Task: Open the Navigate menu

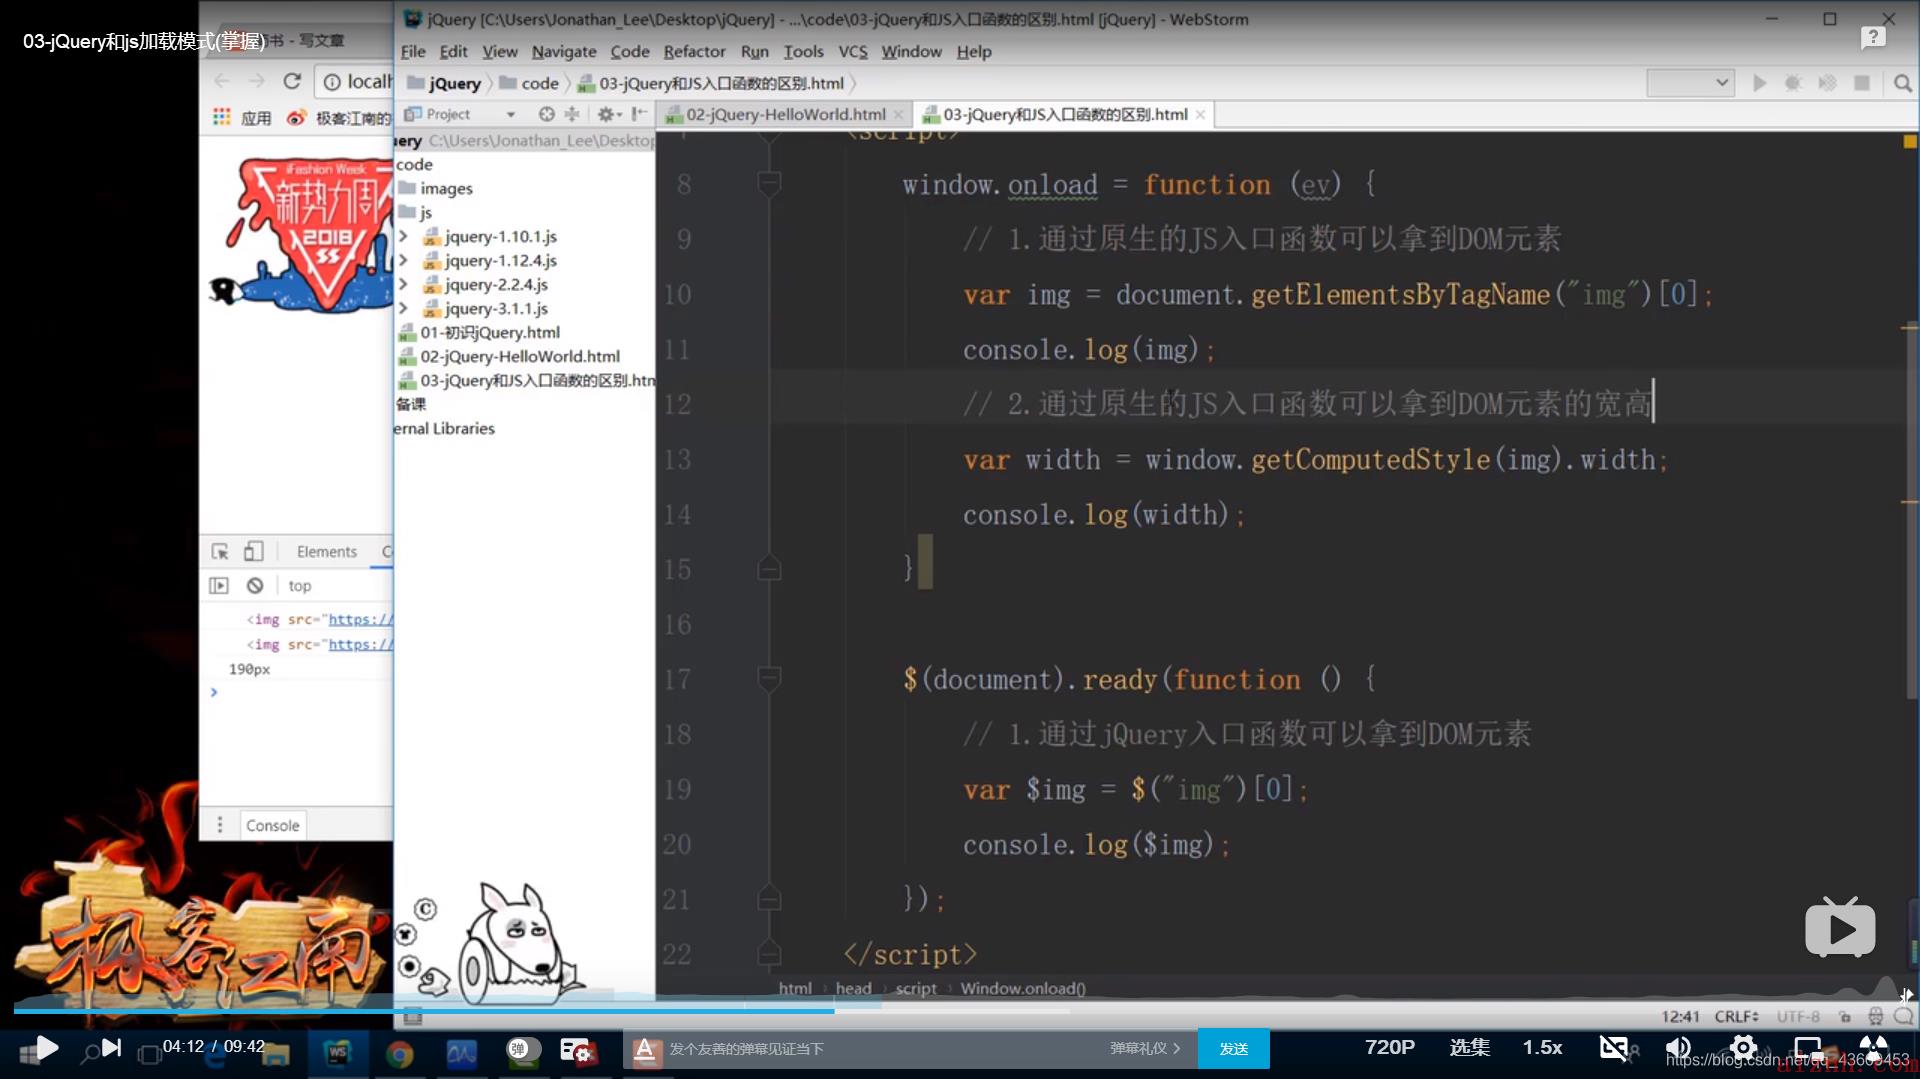Action: 564,51
